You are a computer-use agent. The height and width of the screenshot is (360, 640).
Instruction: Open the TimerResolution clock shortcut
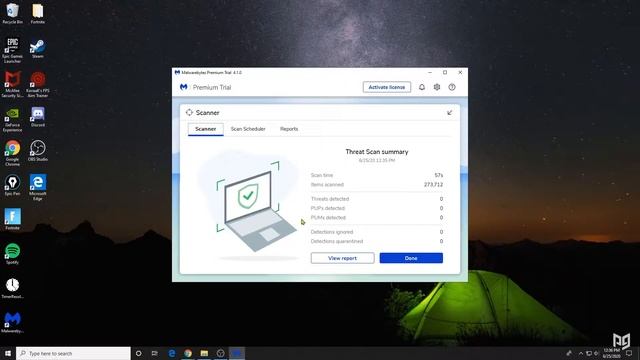12,288
